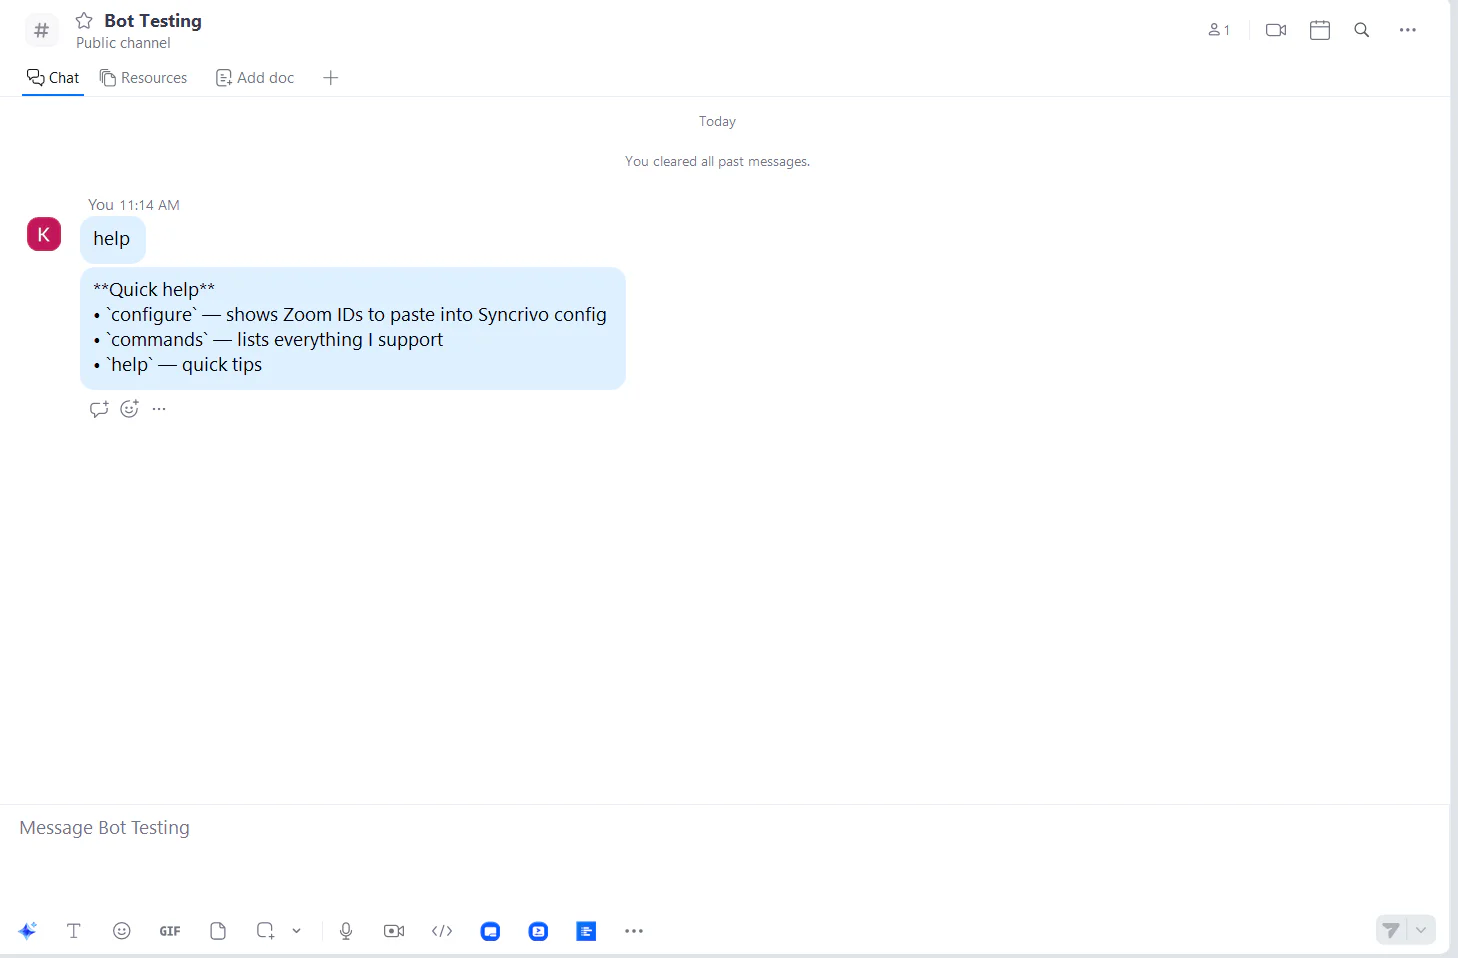Open the emoji picker in composer
The width and height of the screenshot is (1458, 958).
click(x=122, y=931)
